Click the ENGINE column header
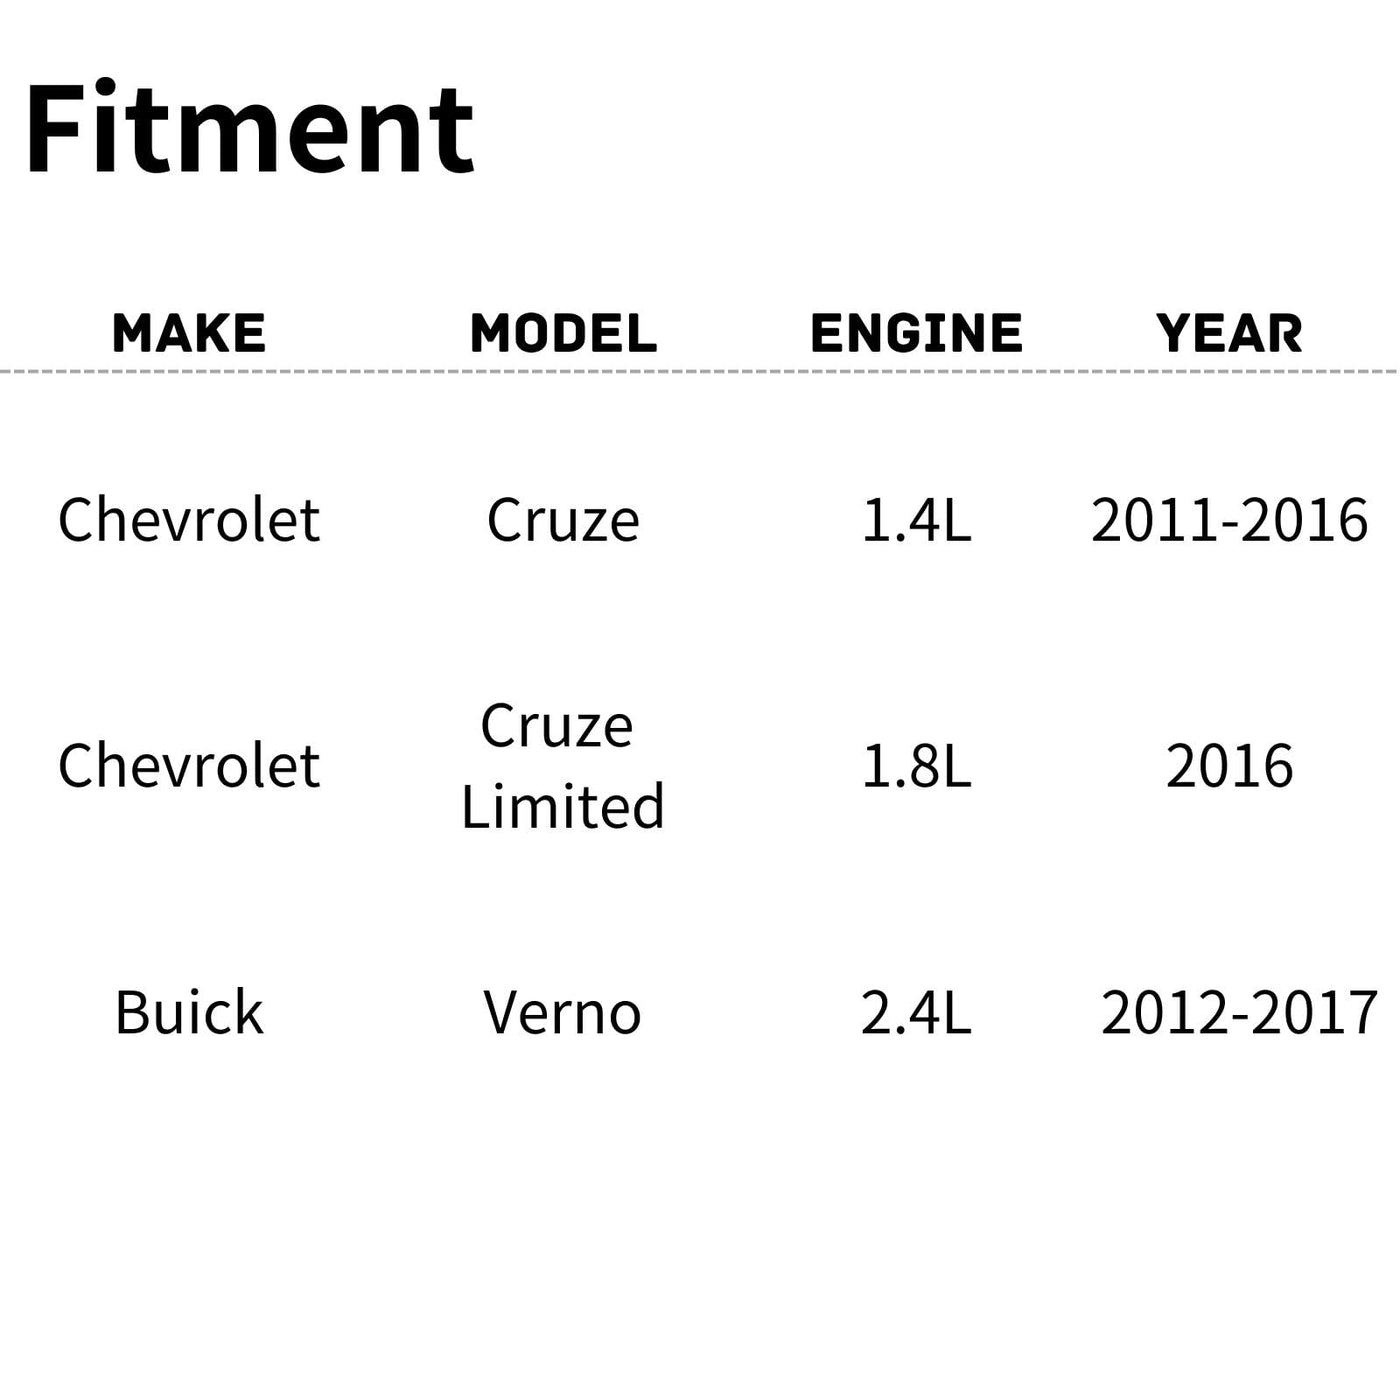This screenshot has height=1400, width=1400. point(916,333)
